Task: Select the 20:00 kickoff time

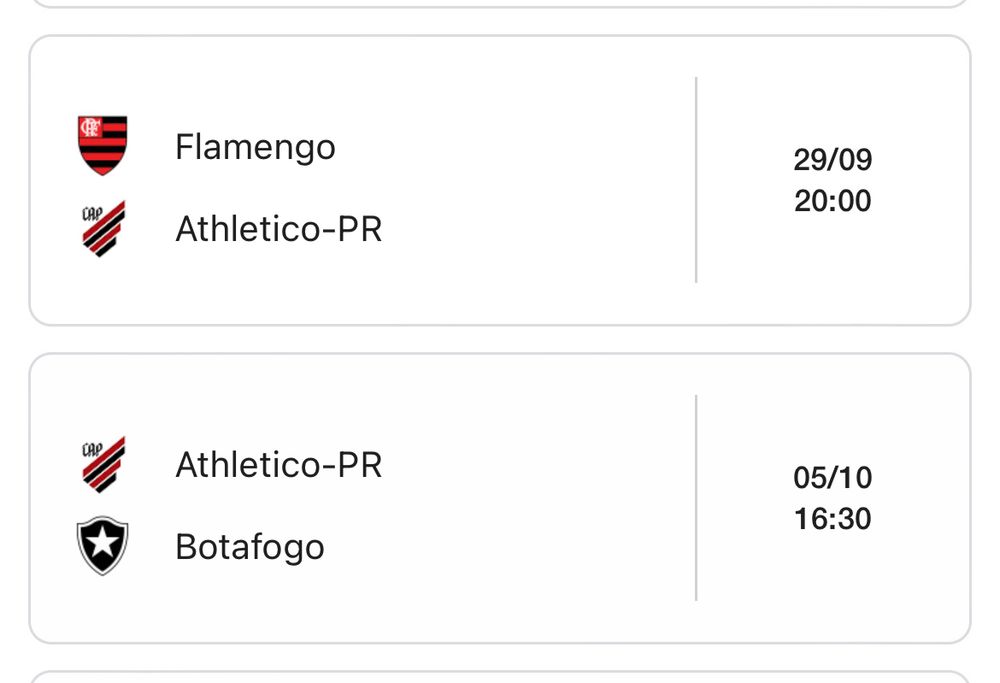Action: pyautogui.click(x=832, y=201)
